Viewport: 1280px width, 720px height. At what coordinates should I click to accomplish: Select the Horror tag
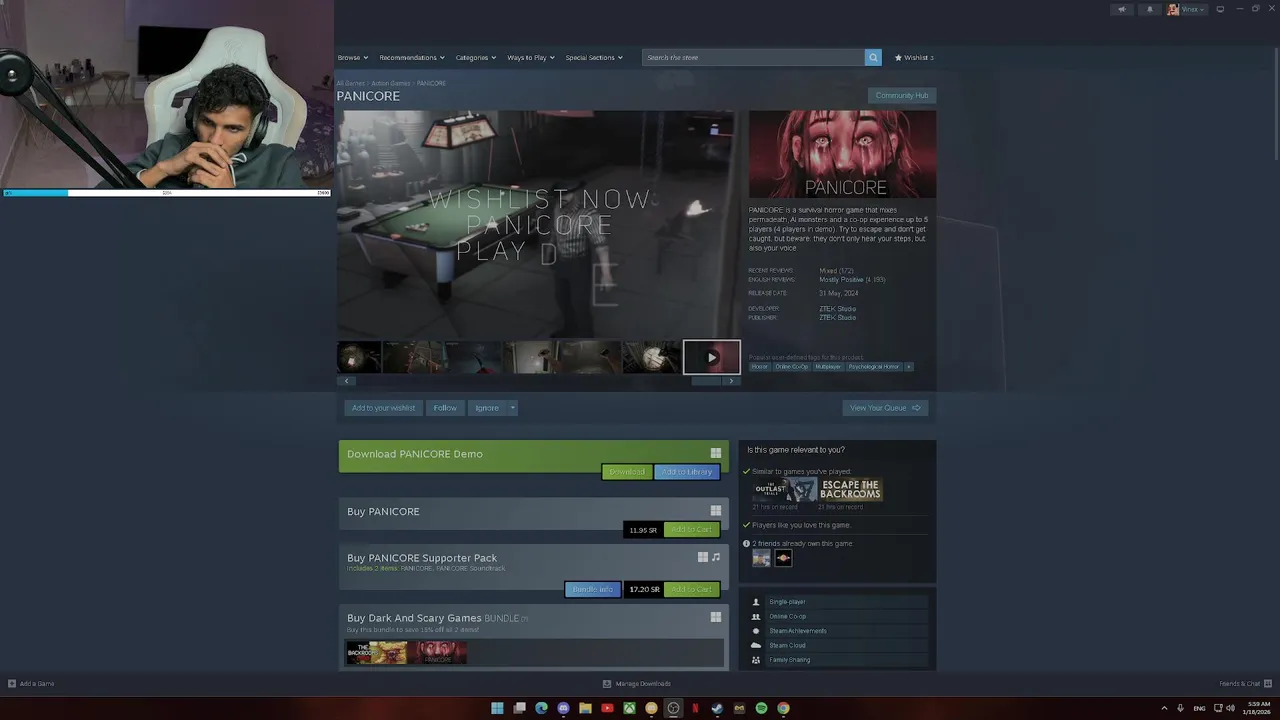click(x=760, y=367)
